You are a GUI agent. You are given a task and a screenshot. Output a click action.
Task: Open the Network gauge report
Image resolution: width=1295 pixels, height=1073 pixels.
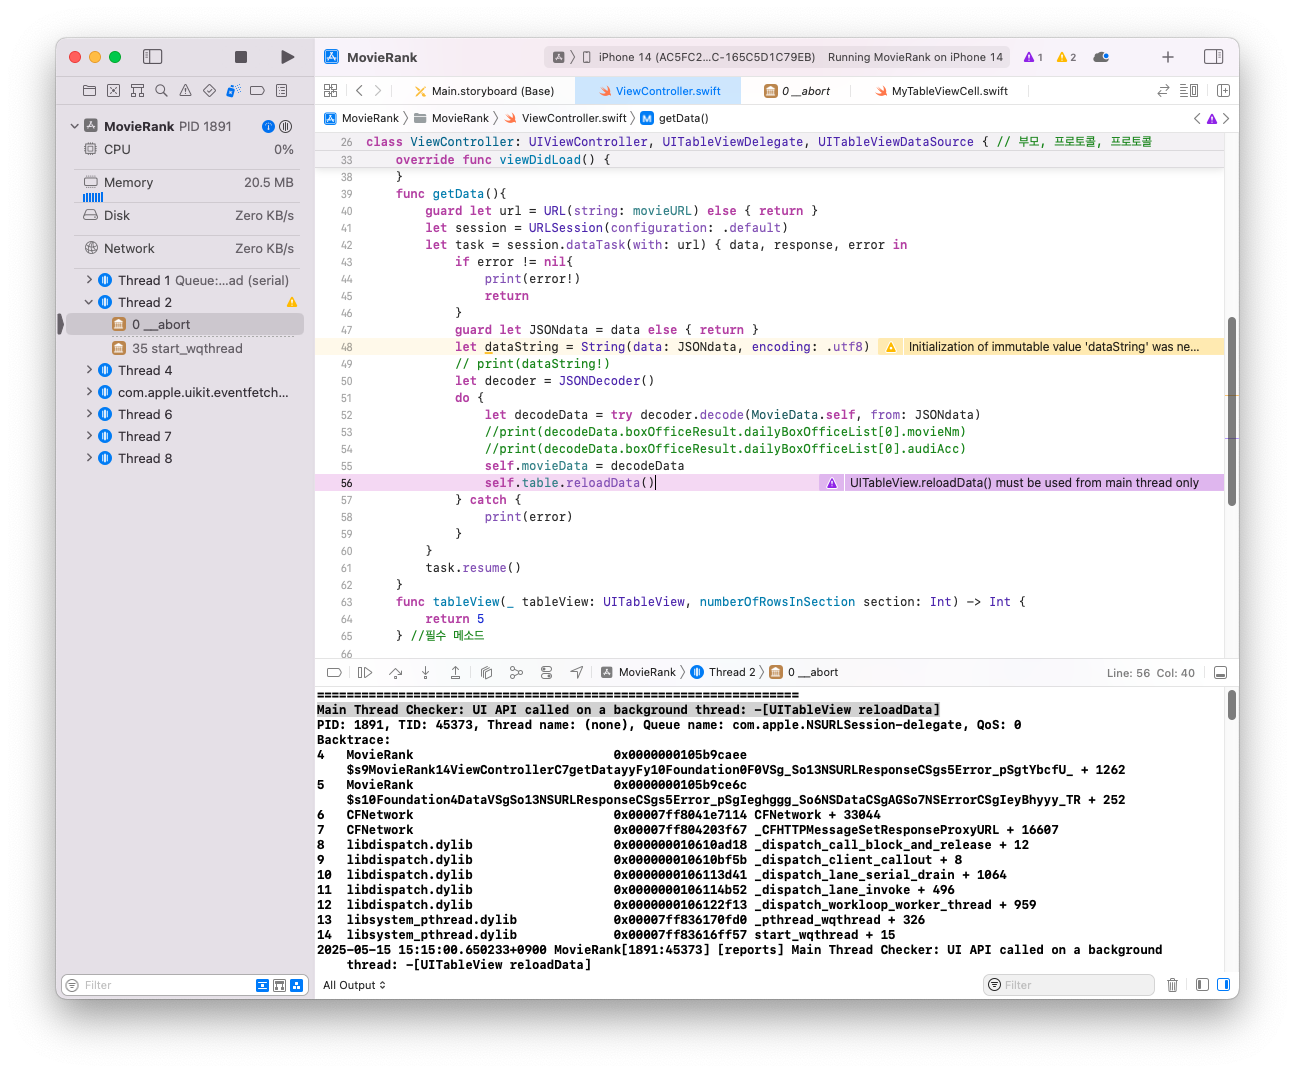(188, 248)
